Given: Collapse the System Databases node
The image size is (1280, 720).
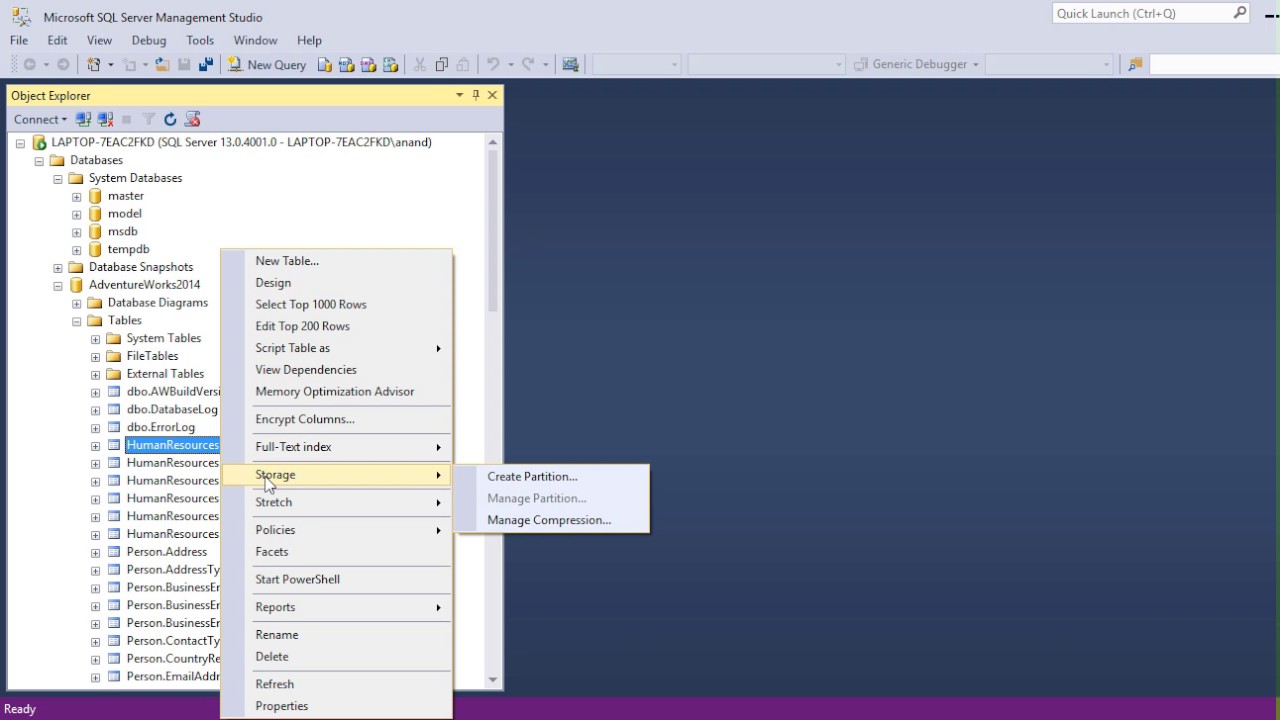Looking at the screenshot, I should pyautogui.click(x=58, y=179).
